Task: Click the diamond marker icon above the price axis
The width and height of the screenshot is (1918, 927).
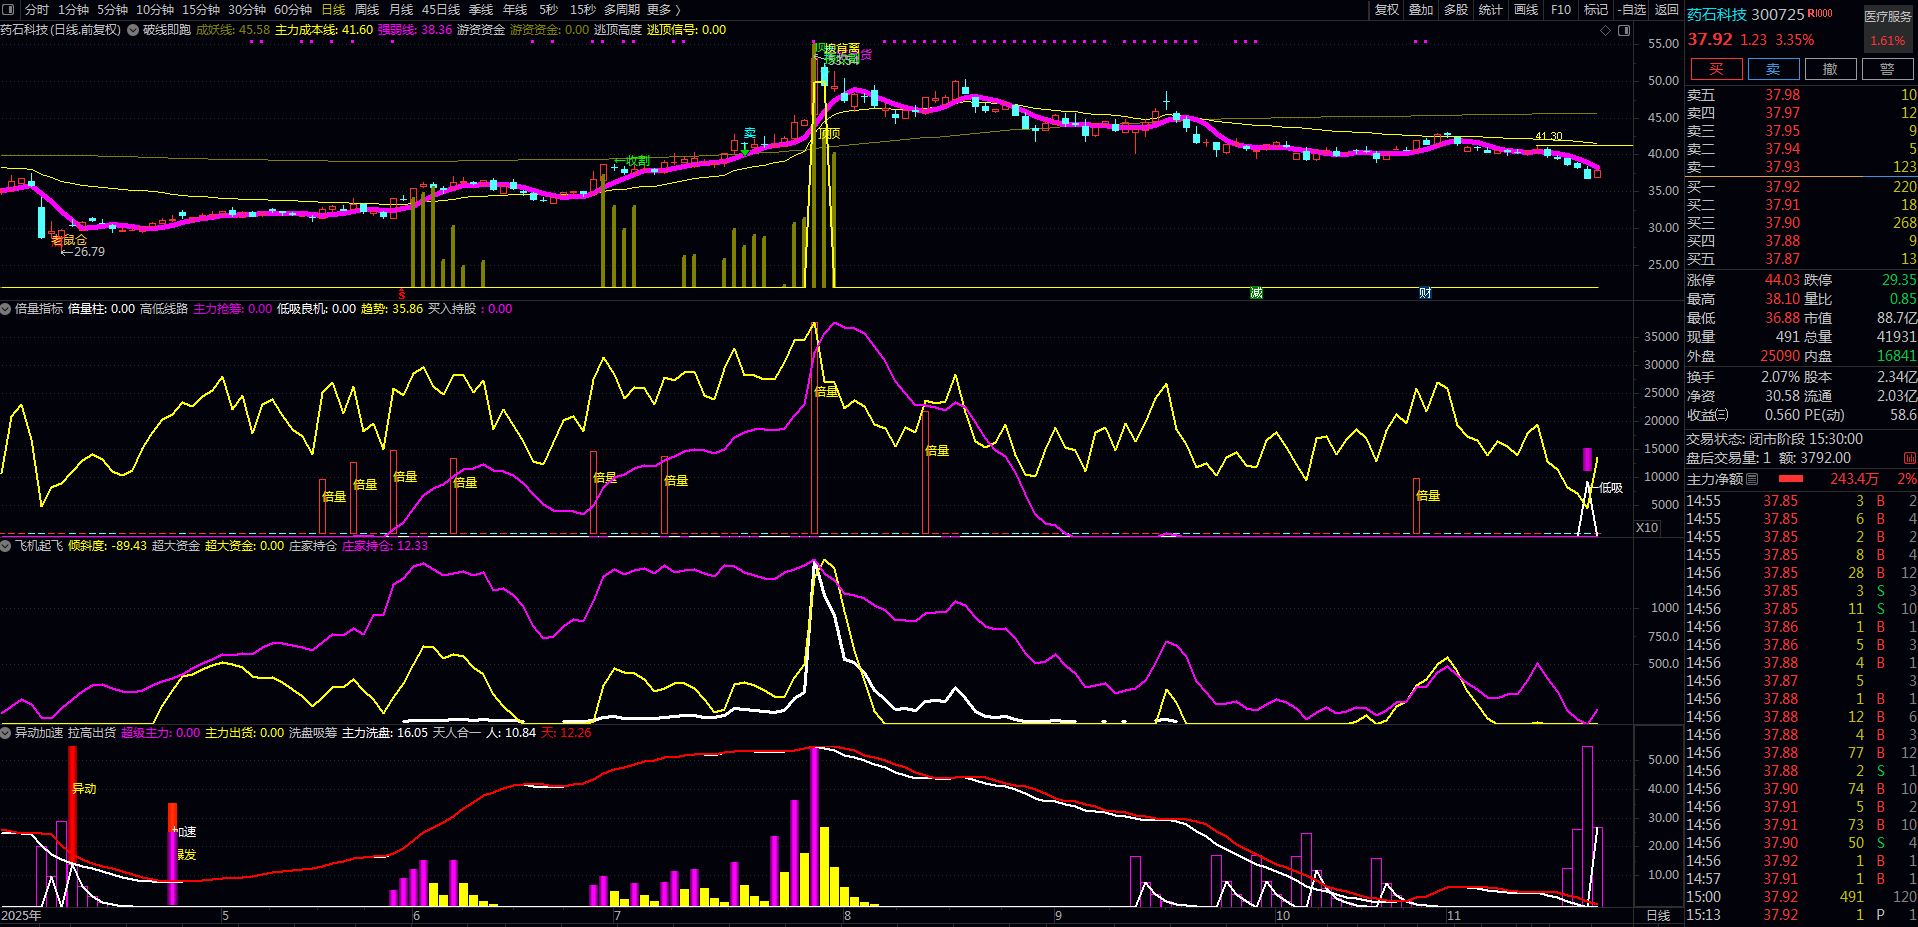Action: (x=1605, y=30)
